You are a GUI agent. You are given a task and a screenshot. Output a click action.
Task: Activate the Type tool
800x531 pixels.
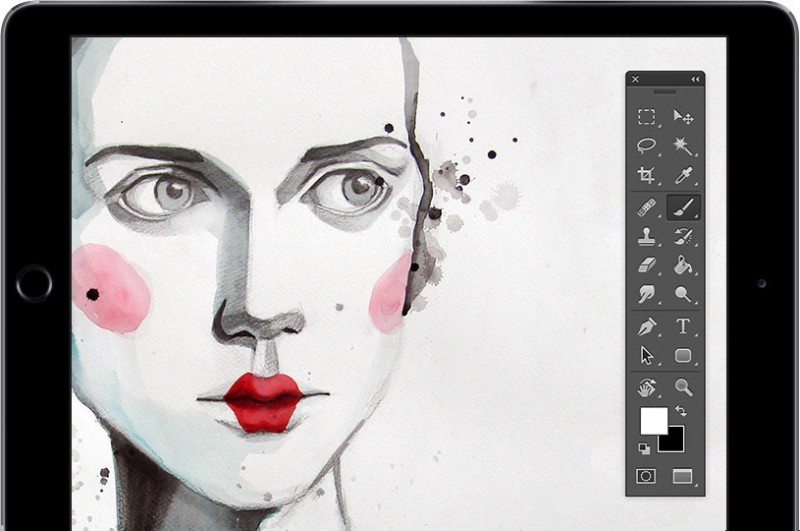pyautogui.click(x=683, y=326)
